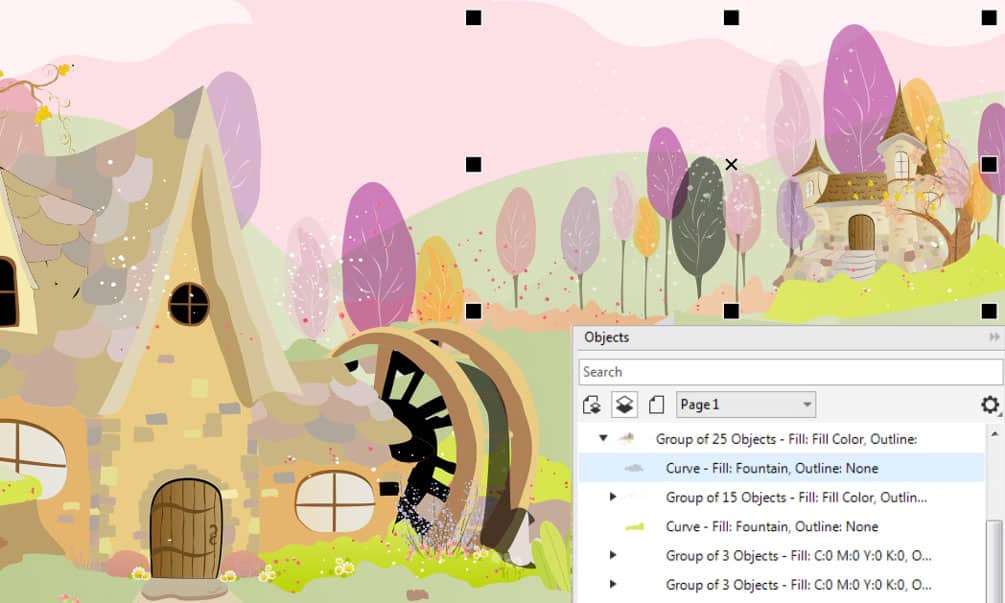Click the selection's center X marker
The image size is (1005, 603).
pyautogui.click(x=731, y=165)
